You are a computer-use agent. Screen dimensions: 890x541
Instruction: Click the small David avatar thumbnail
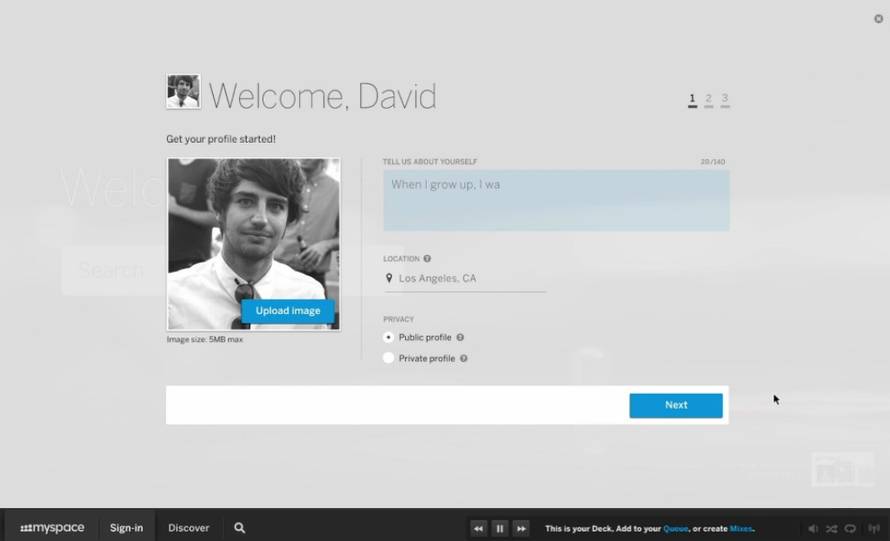click(183, 91)
